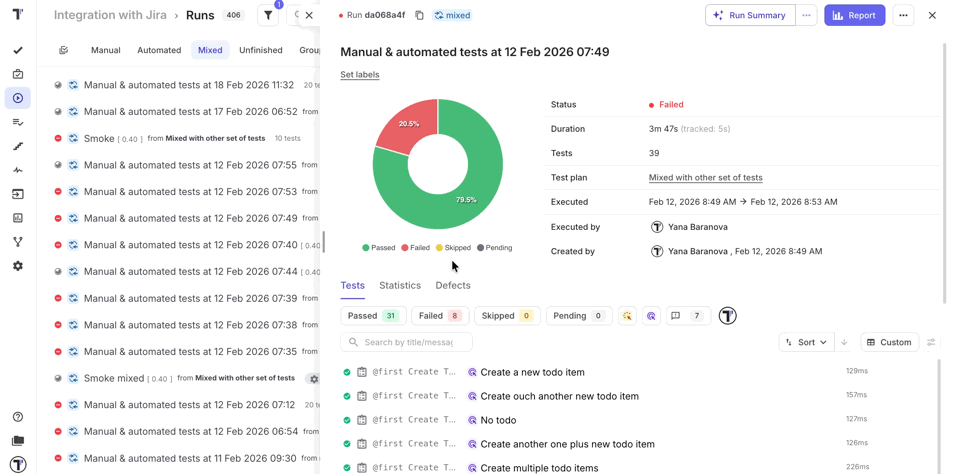Click the multi-select runs icon
This screenshot has height=474, width=960.
(64, 50)
